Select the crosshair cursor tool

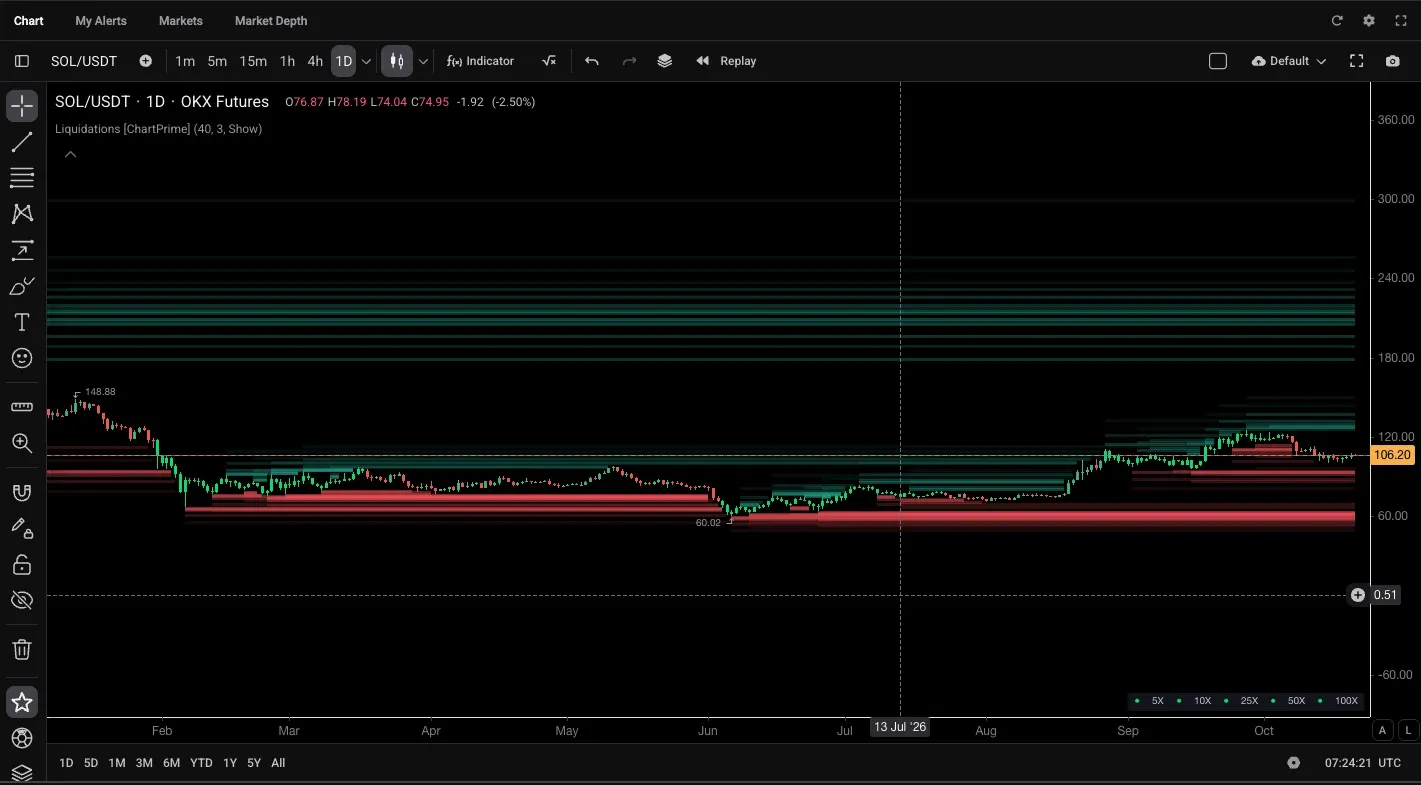[x=22, y=106]
